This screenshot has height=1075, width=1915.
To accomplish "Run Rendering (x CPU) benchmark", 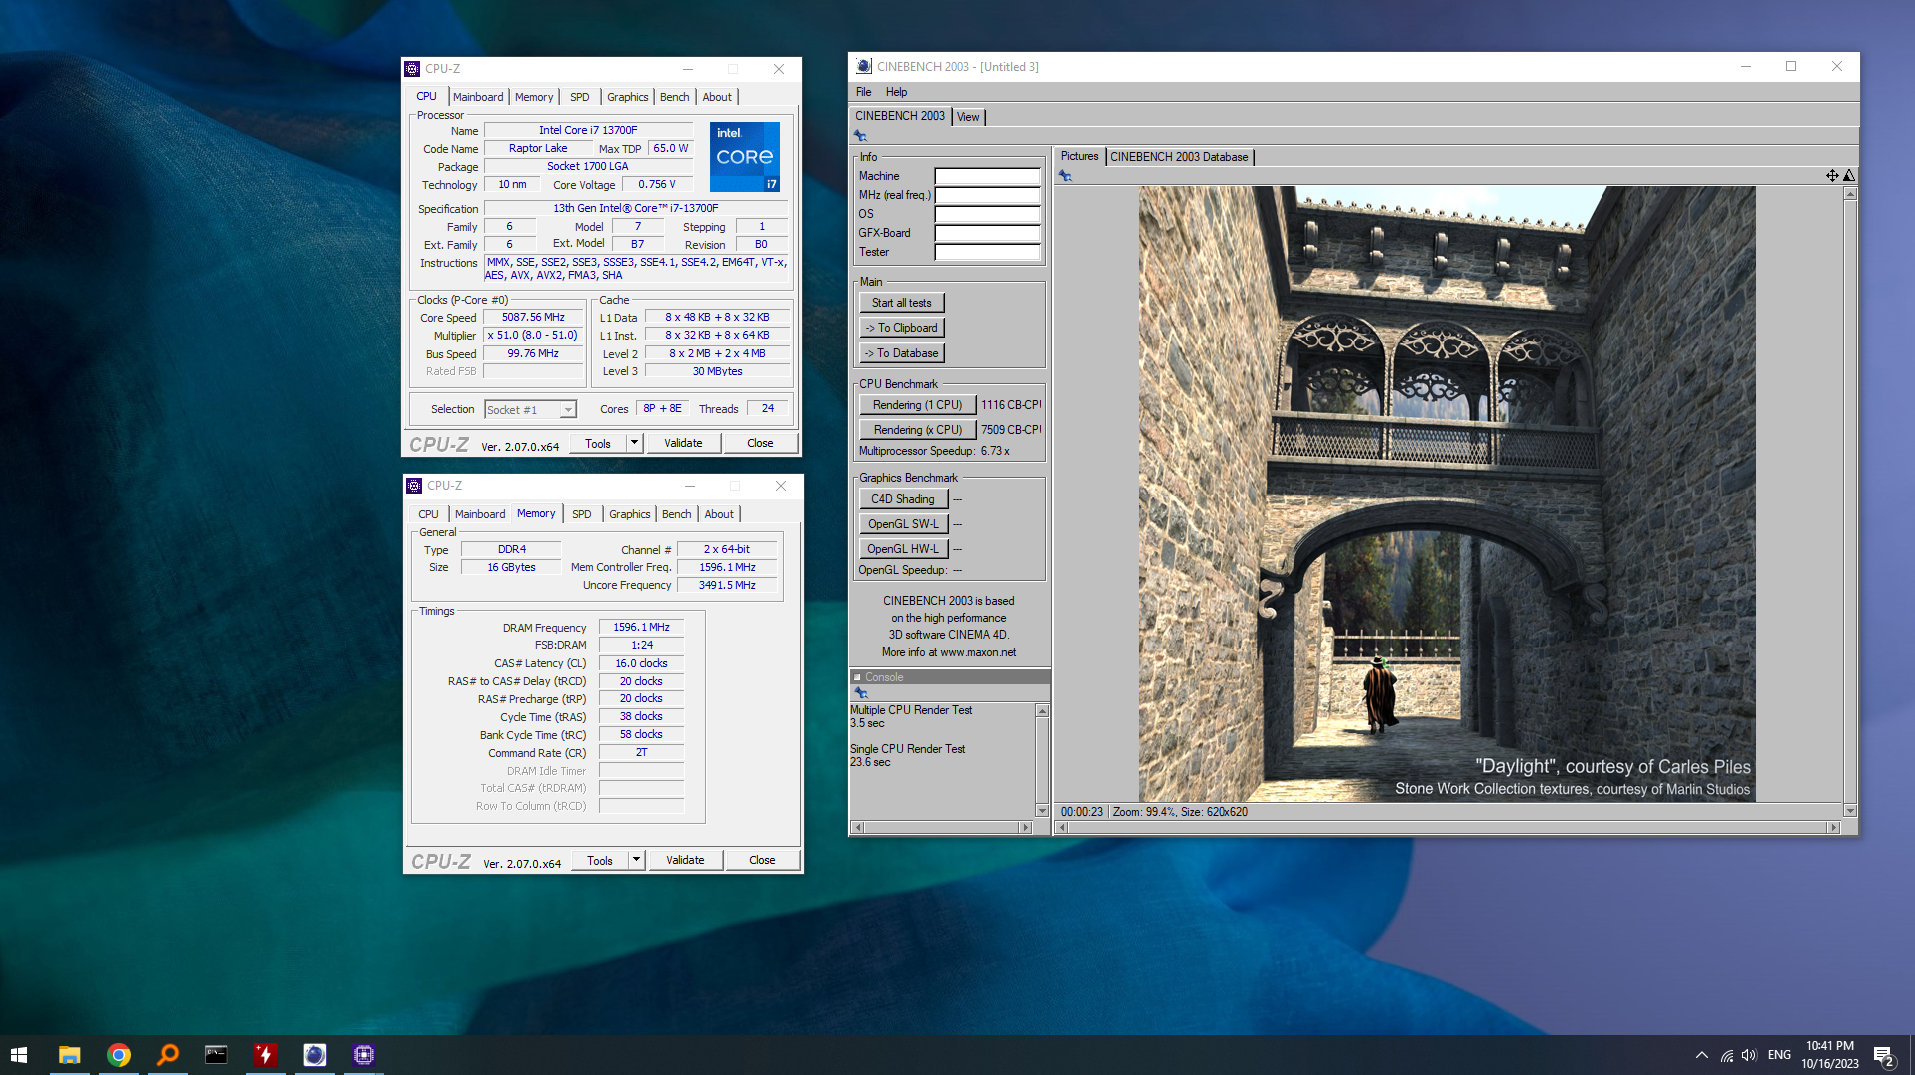I will click(917, 430).
